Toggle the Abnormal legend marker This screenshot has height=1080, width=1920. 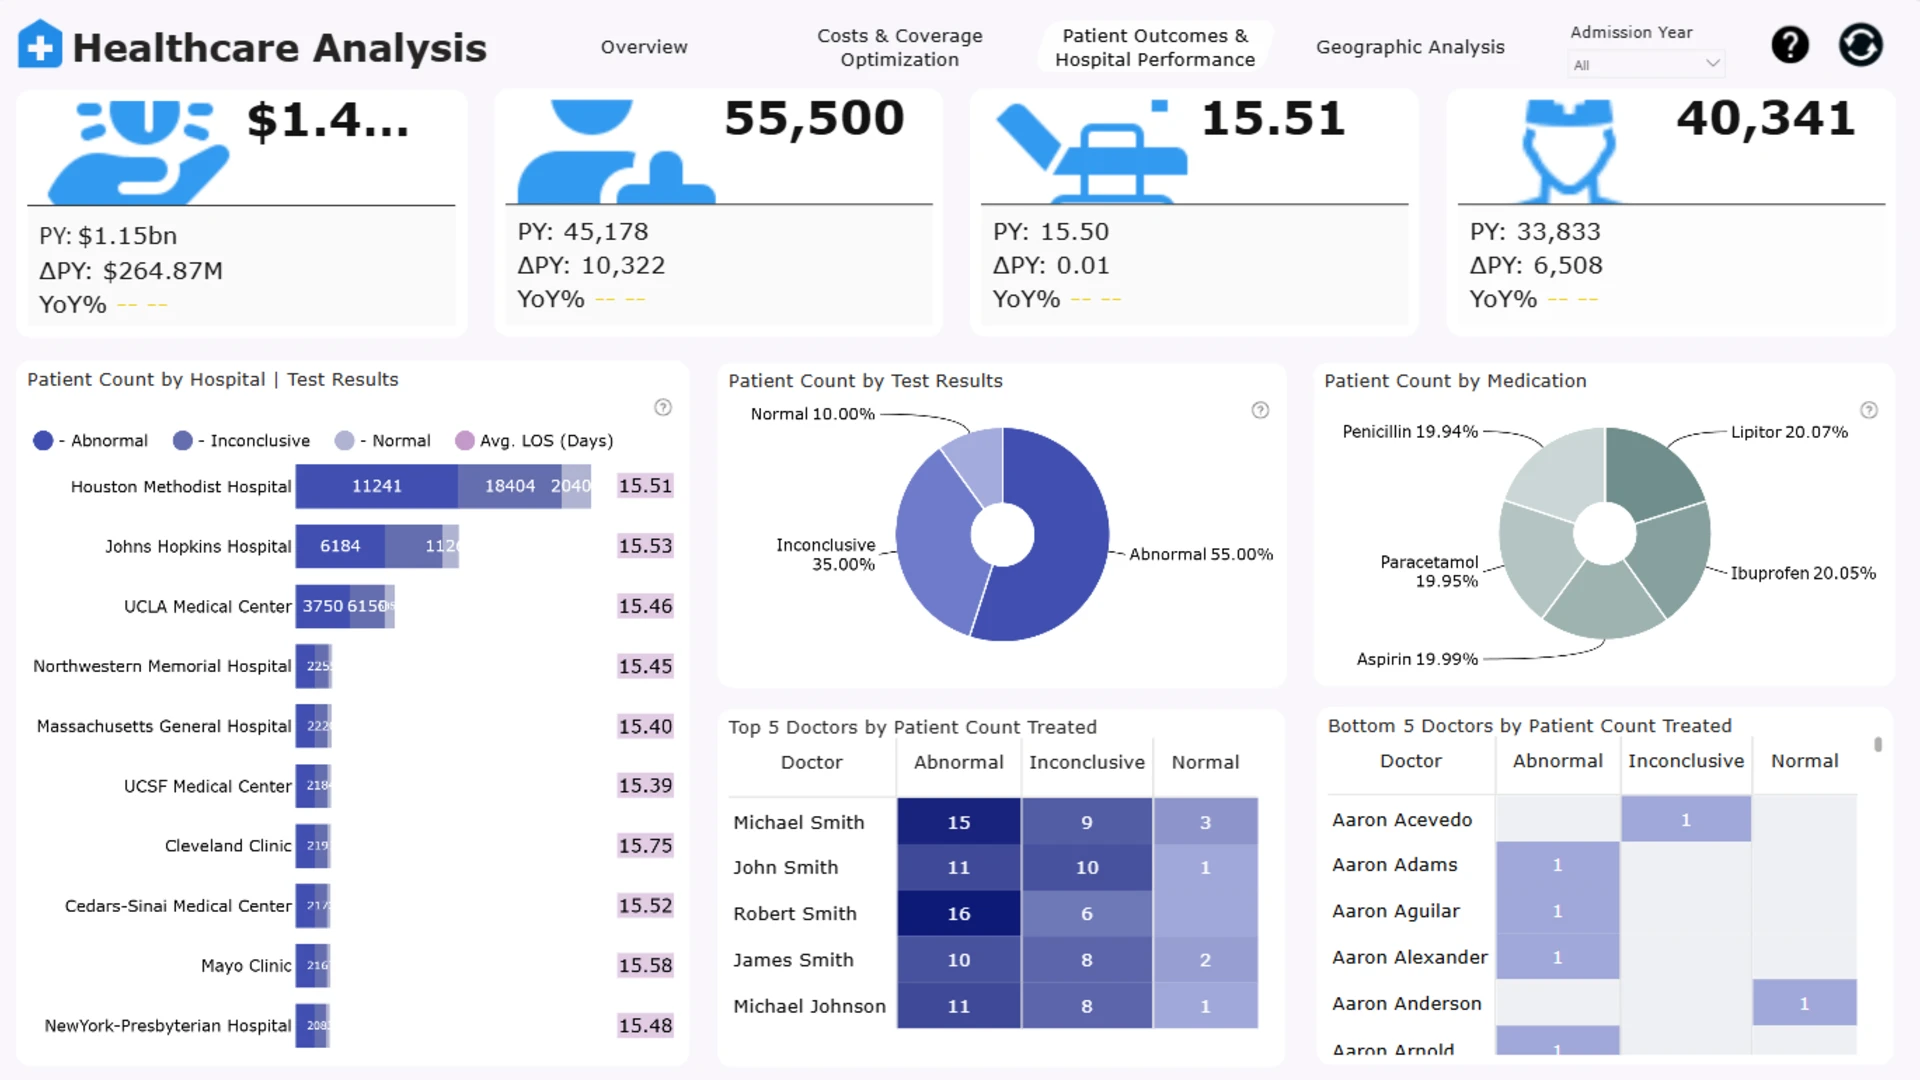tap(43, 441)
